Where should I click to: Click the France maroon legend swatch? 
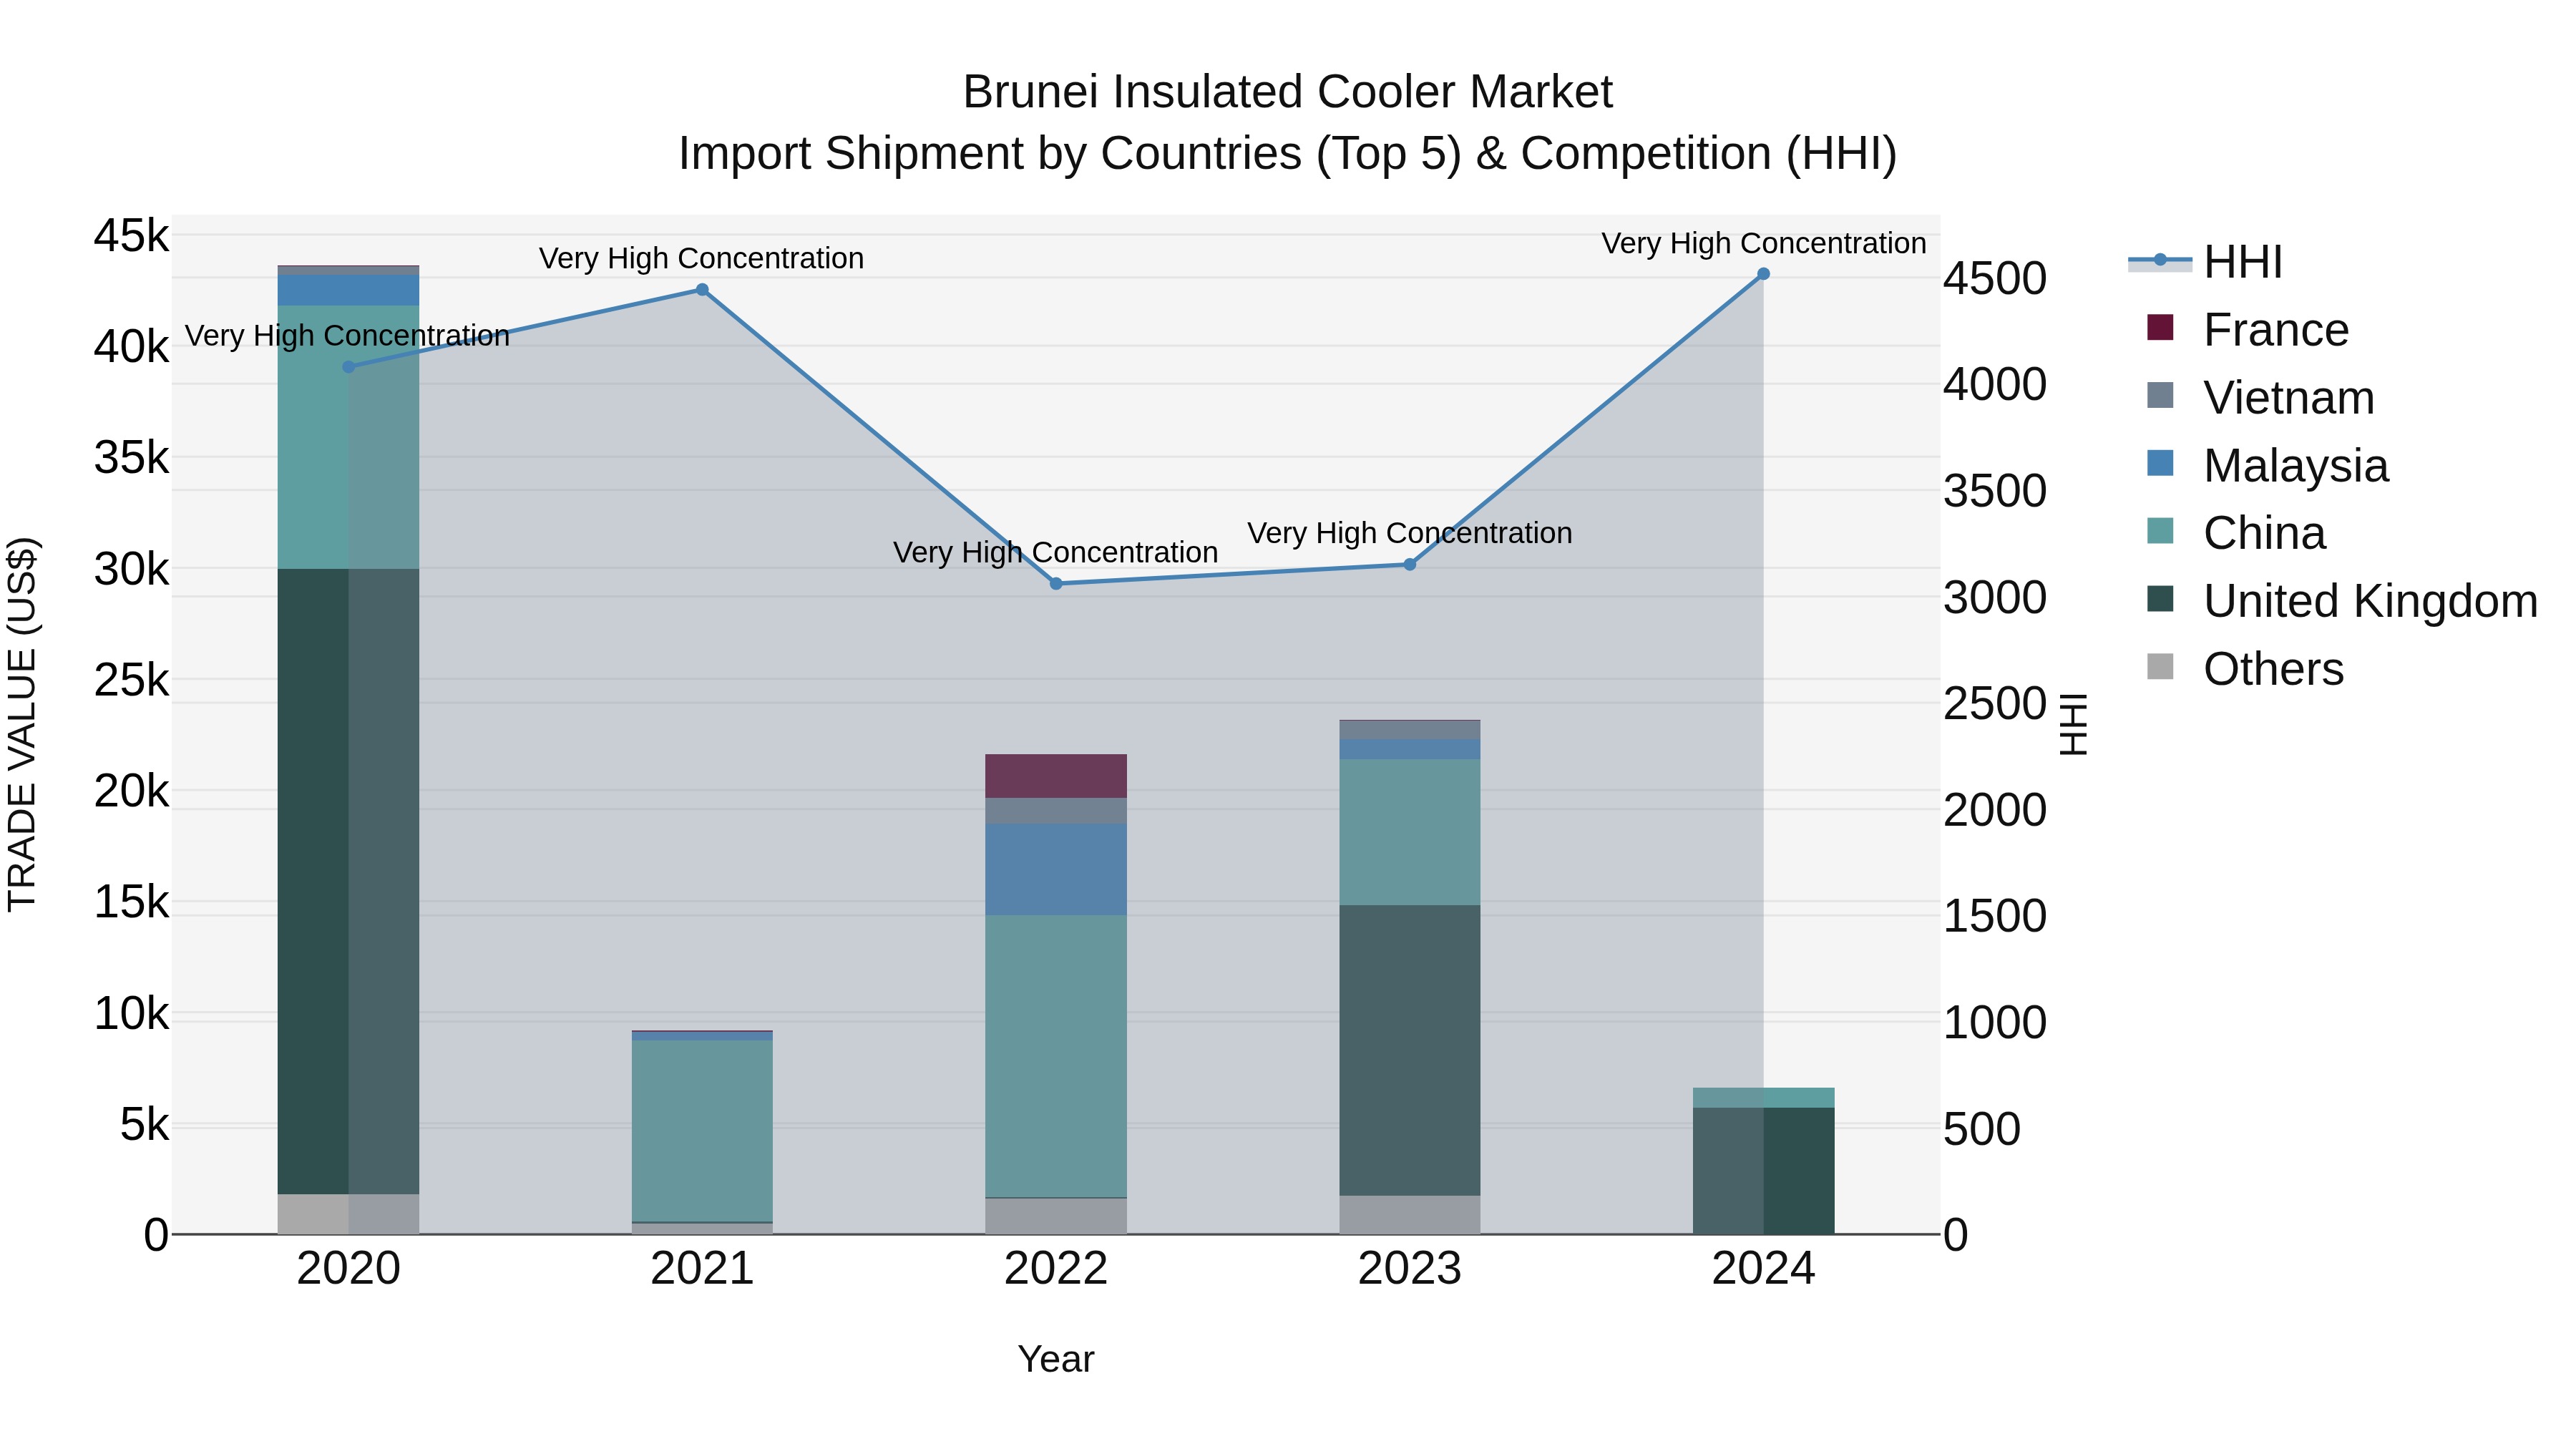pyautogui.click(x=2160, y=328)
